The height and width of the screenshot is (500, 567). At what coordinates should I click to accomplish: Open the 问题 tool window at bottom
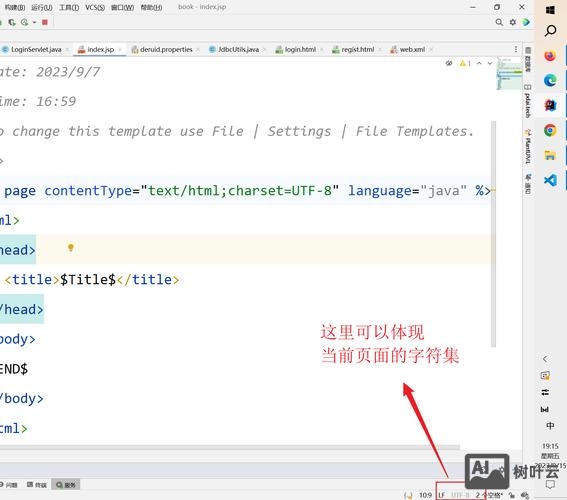coord(9,484)
